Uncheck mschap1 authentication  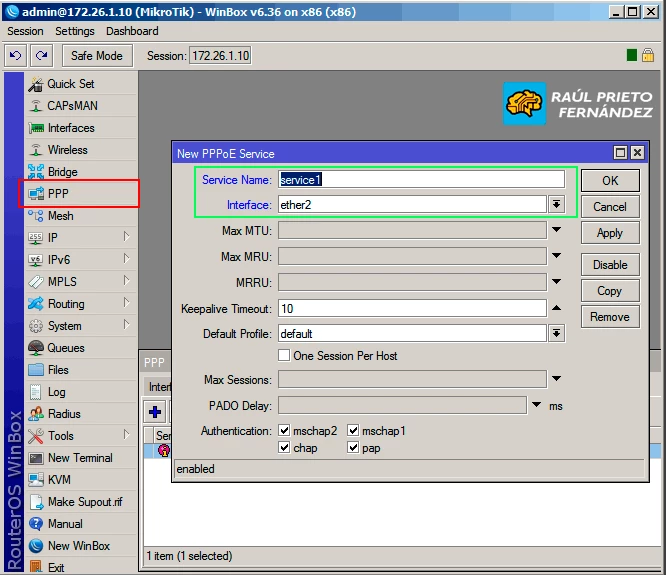[353, 431]
